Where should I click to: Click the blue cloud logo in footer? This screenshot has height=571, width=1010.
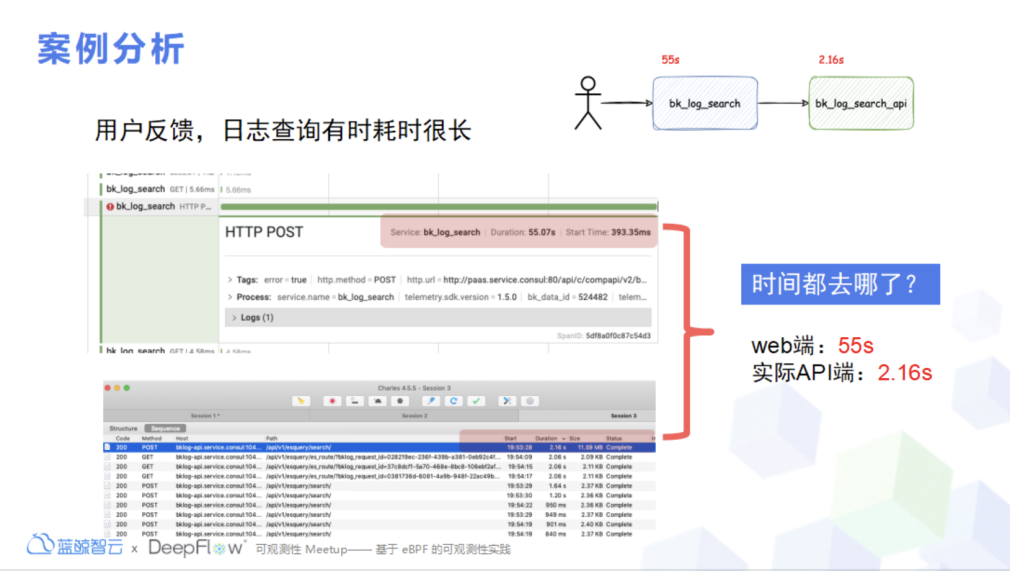click(x=40, y=545)
